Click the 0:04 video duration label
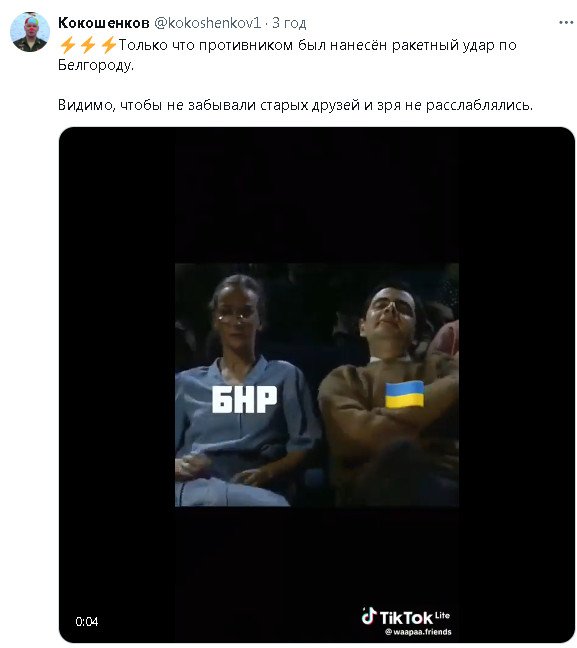 (x=87, y=622)
